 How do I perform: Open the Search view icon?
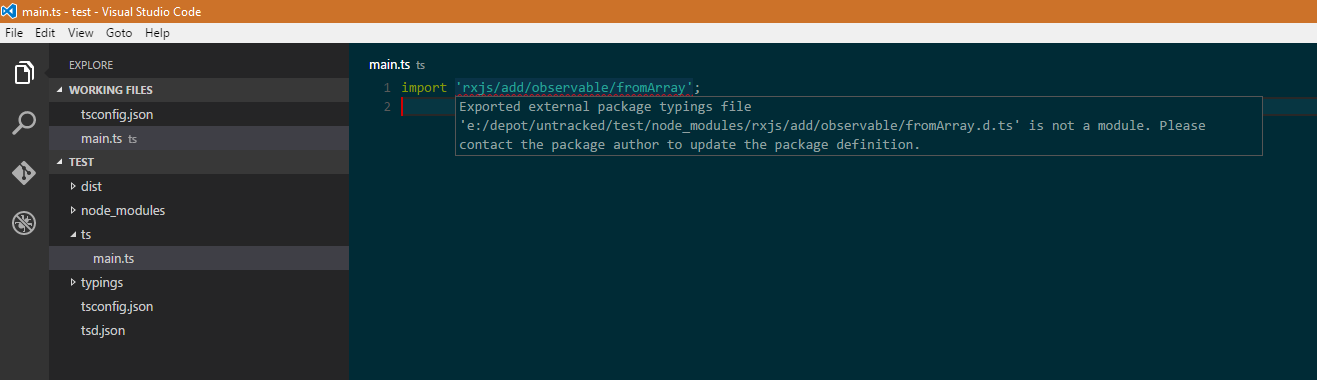click(x=24, y=124)
